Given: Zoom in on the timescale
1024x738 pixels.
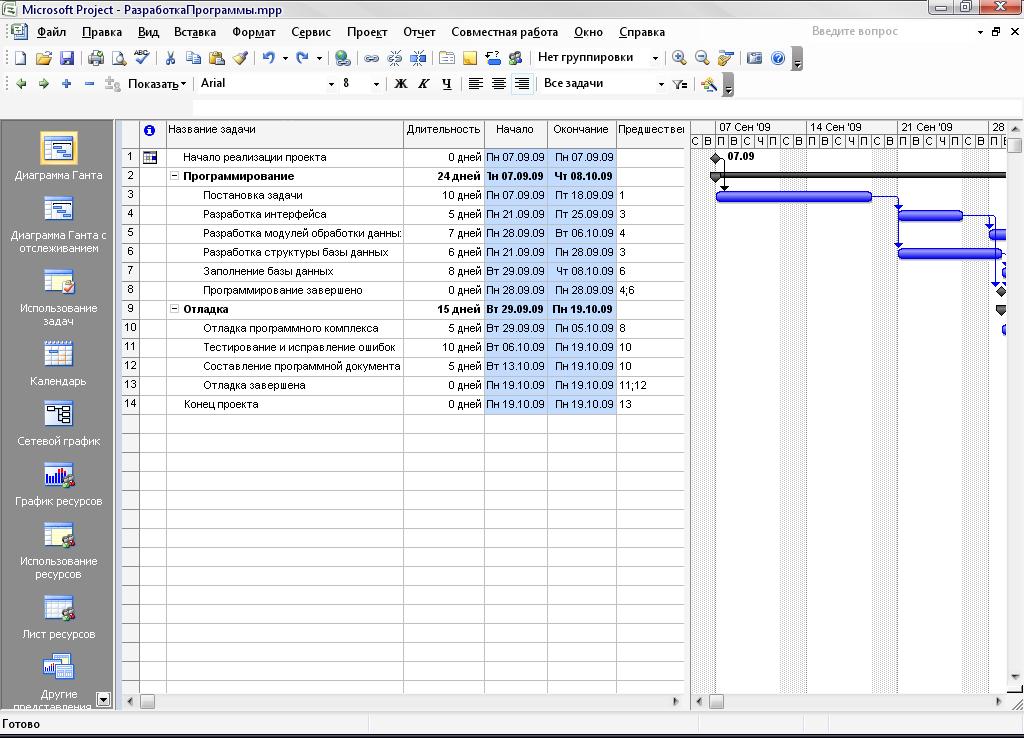Looking at the screenshot, I should (x=679, y=58).
